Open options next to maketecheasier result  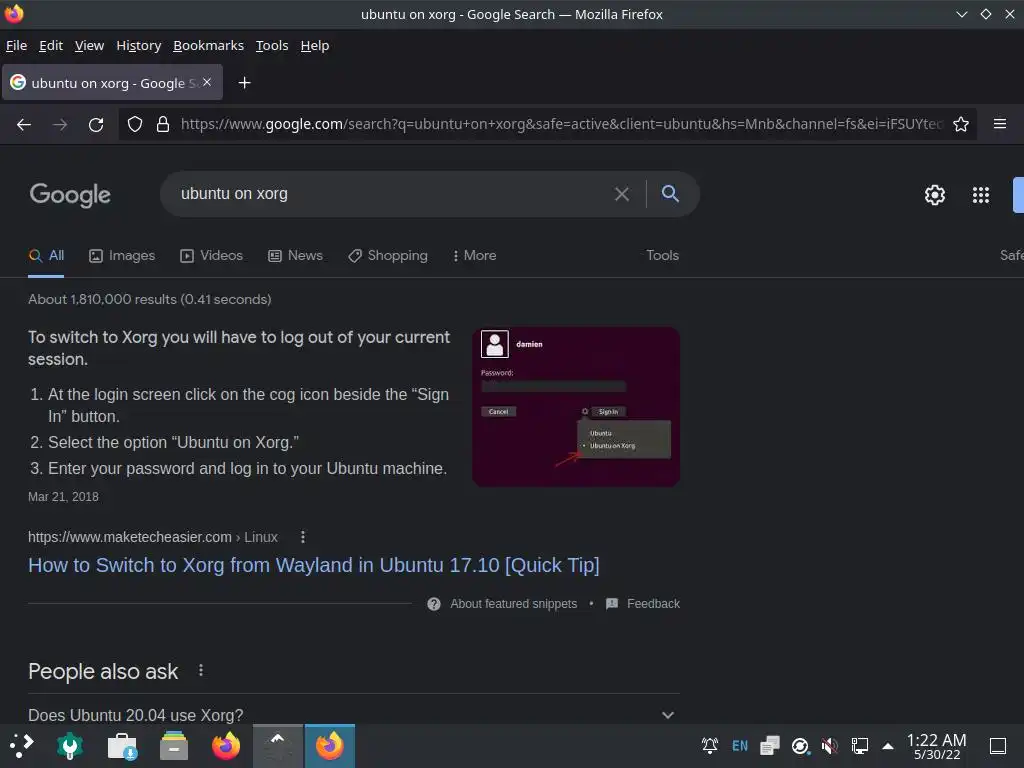tap(302, 537)
